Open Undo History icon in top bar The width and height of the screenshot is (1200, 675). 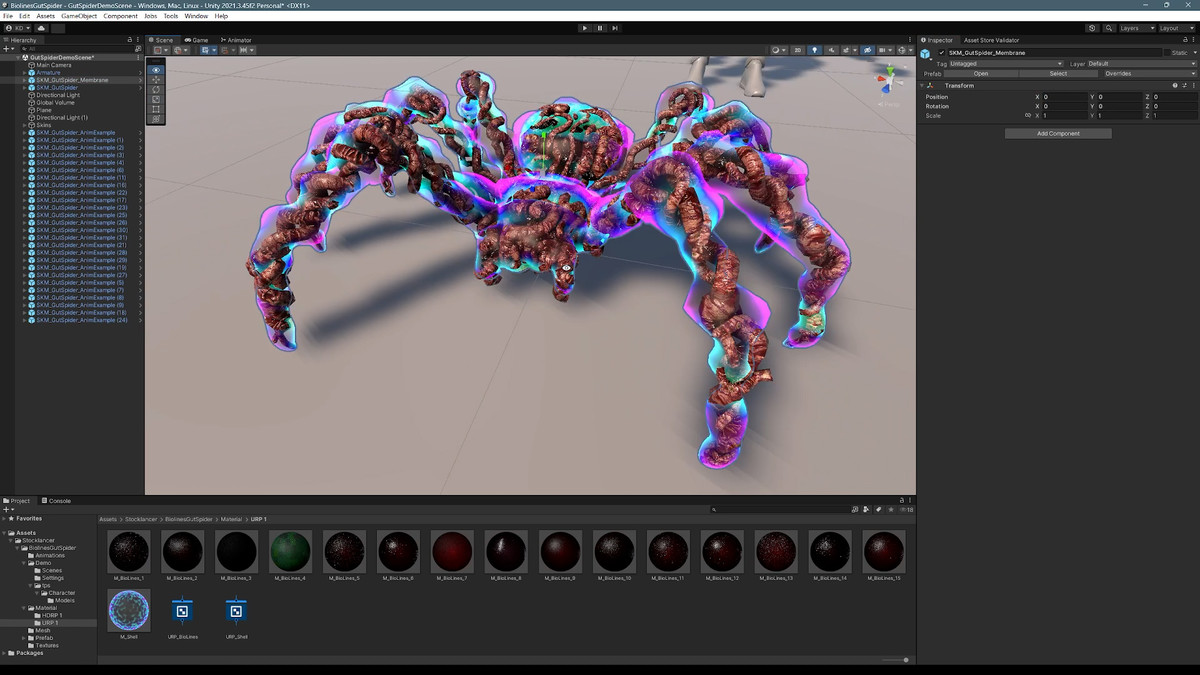coord(1092,28)
